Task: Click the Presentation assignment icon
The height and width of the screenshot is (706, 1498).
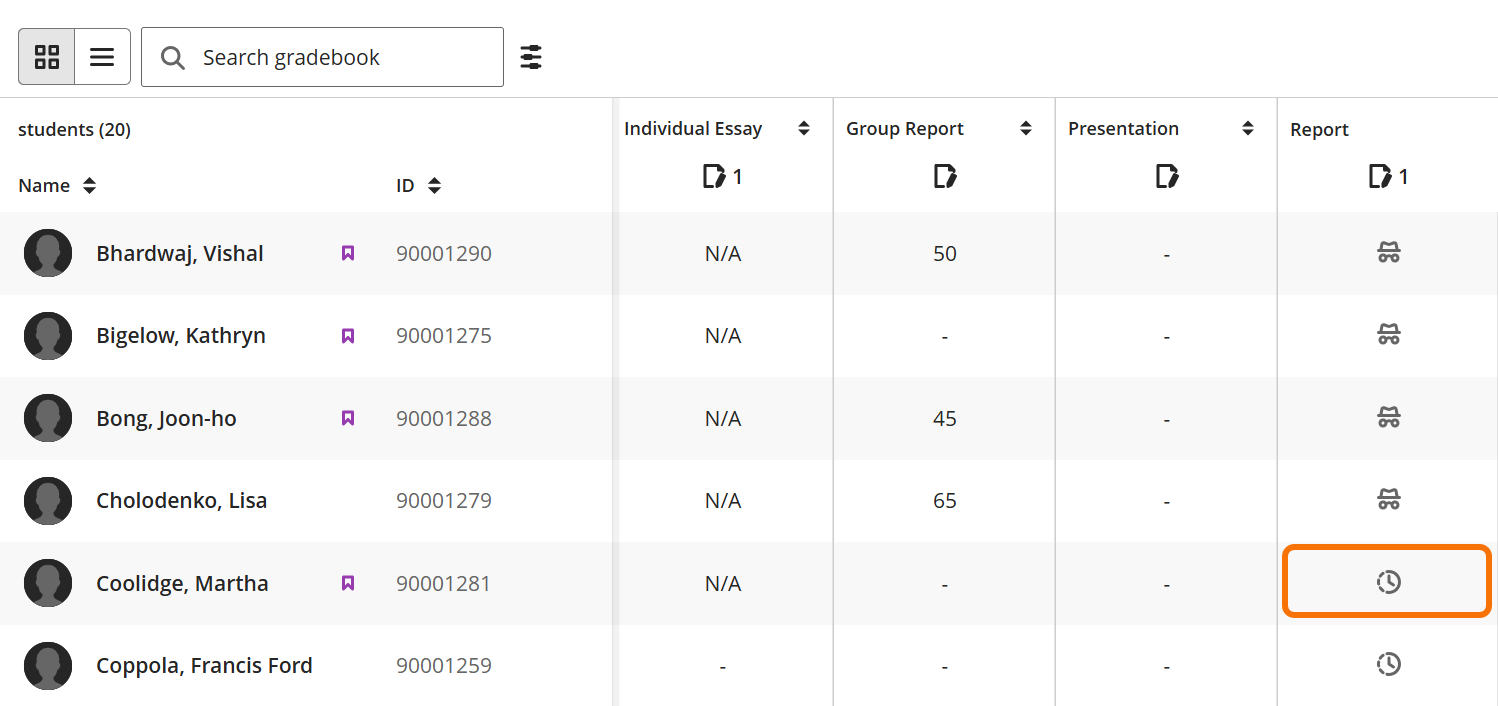Action: (x=1167, y=177)
